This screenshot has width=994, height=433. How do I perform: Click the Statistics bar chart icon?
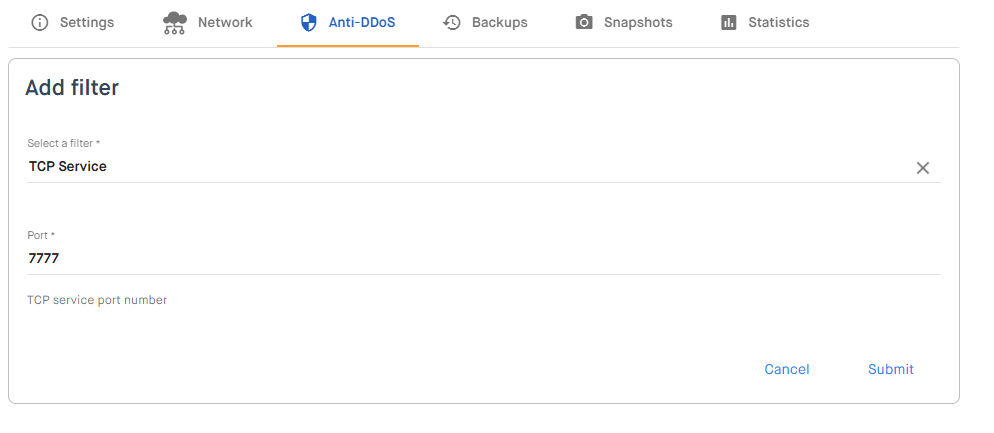tap(728, 22)
